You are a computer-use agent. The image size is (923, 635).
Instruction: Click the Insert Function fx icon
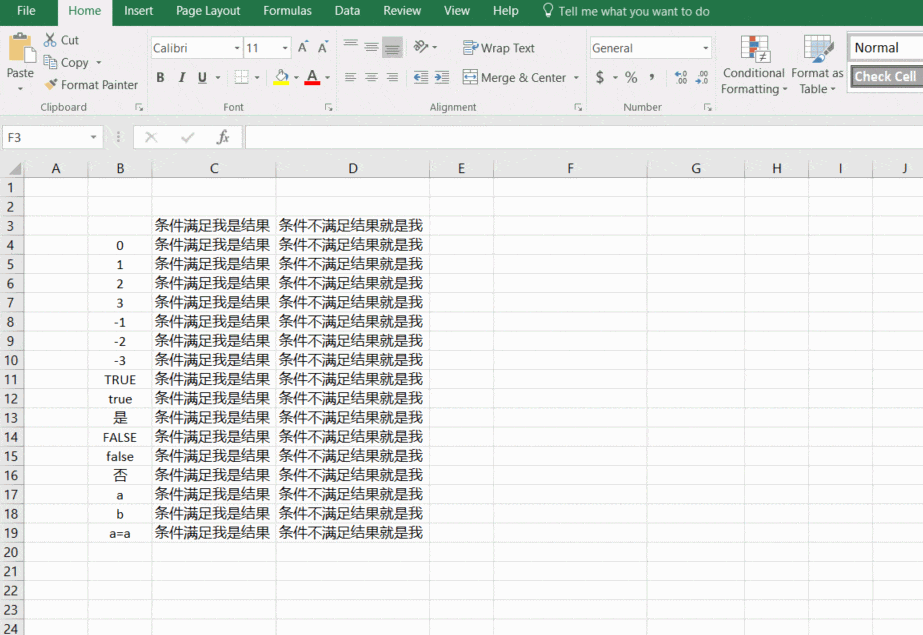223,137
